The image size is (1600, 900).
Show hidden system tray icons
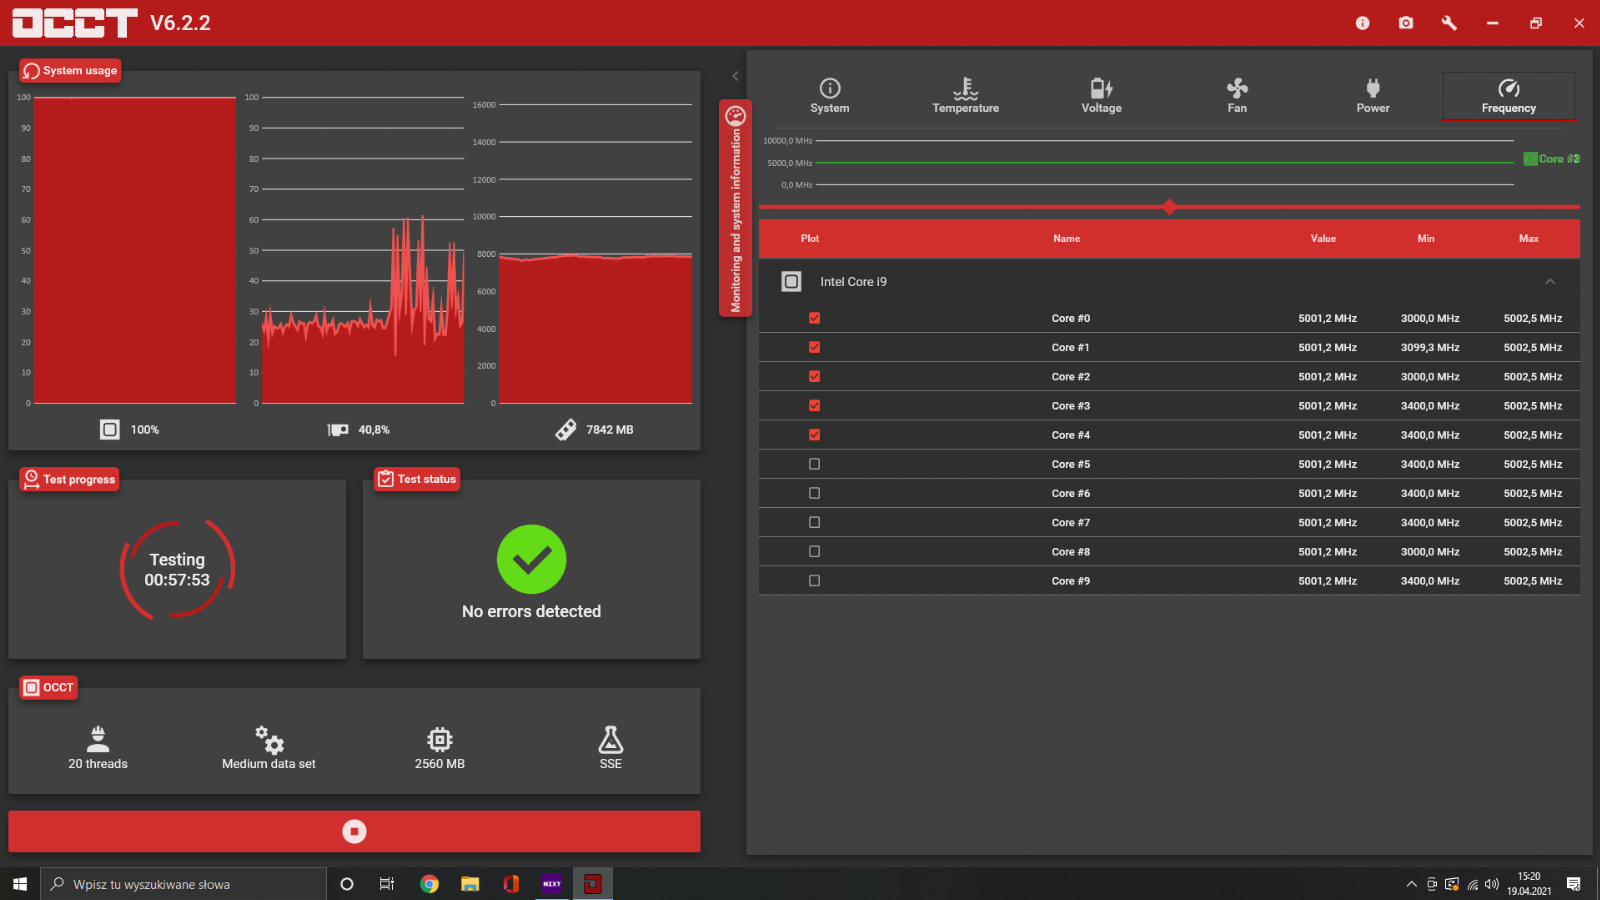[x=1412, y=884]
